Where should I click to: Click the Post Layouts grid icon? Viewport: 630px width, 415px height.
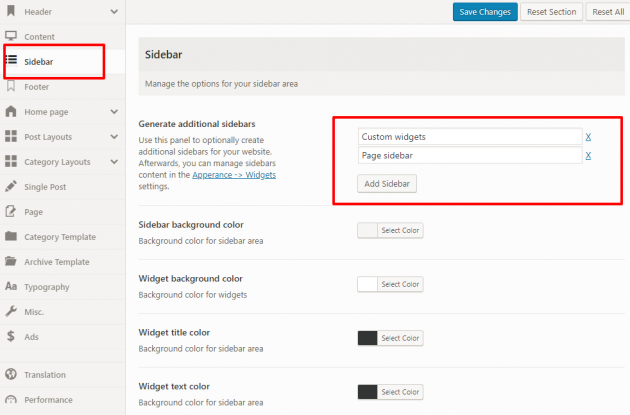(x=11, y=136)
